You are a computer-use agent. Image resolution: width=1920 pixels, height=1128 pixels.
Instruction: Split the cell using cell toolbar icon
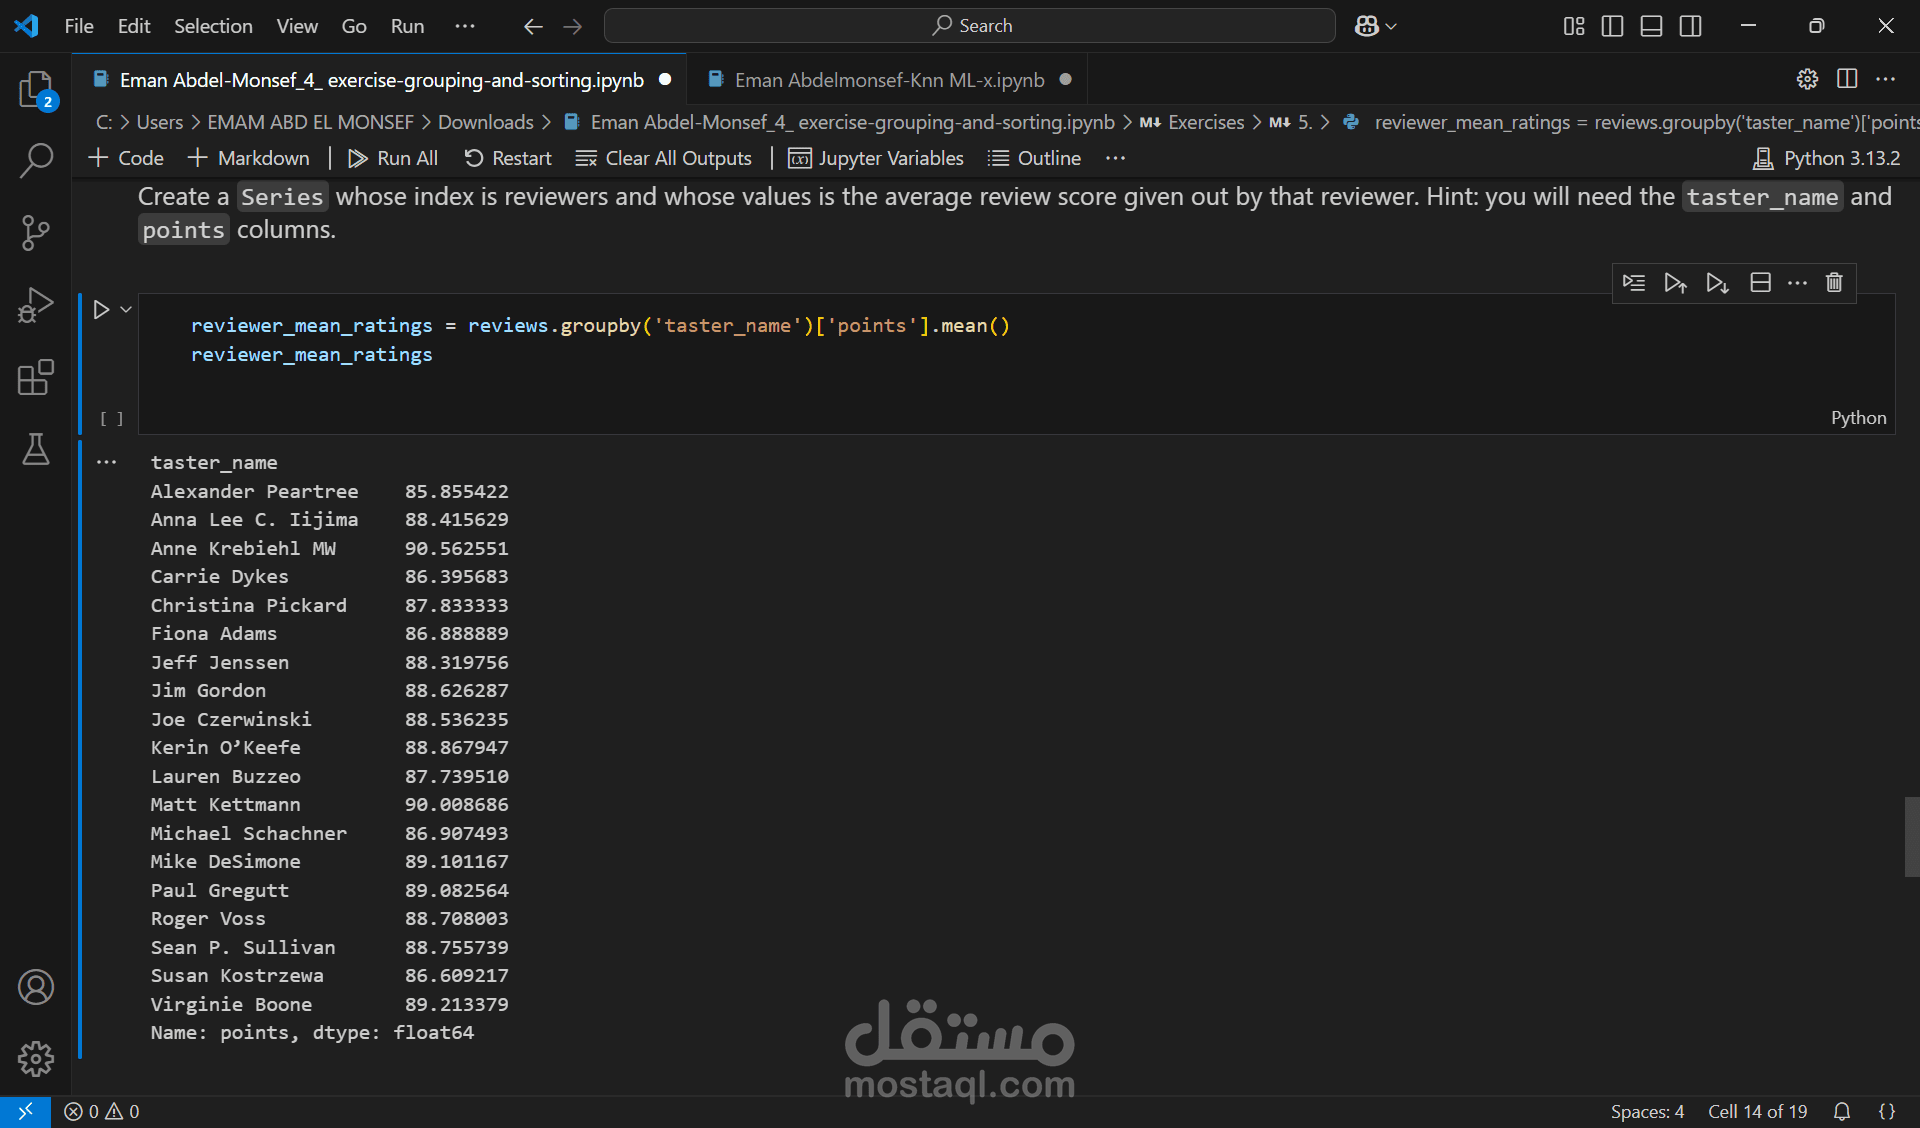click(x=1760, y=283)
